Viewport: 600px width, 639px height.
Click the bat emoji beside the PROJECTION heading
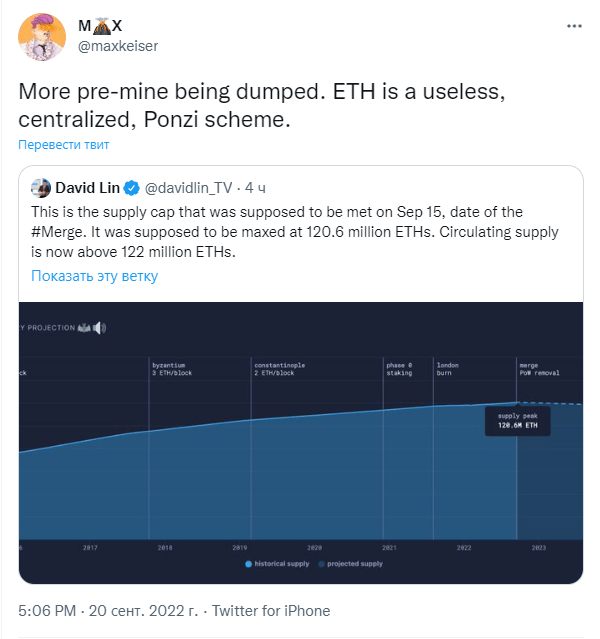click(84, 328)
